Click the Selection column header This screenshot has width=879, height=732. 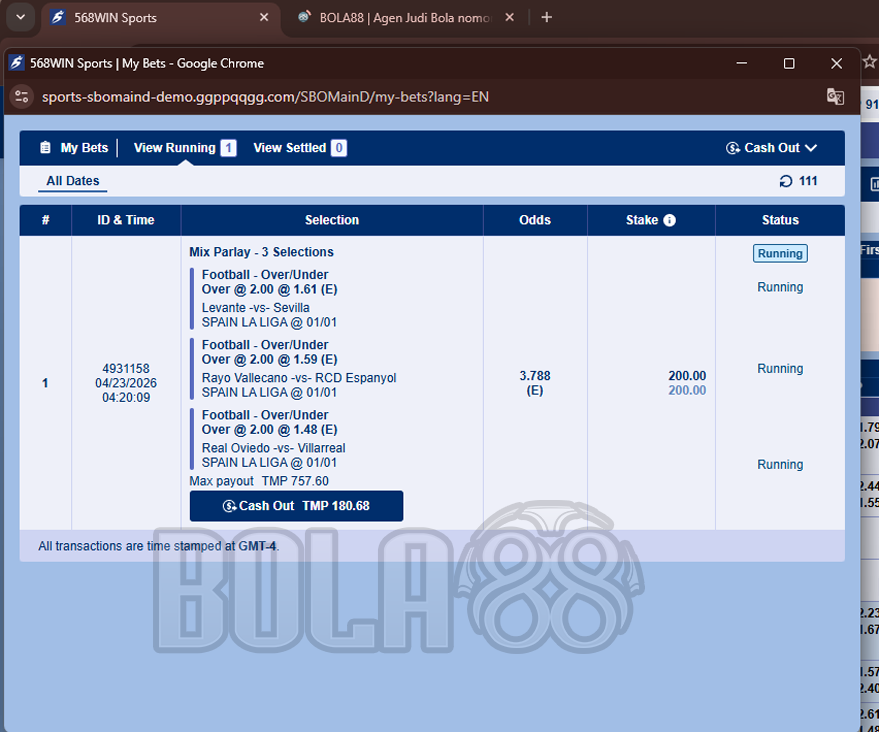[x=332, y=220]
